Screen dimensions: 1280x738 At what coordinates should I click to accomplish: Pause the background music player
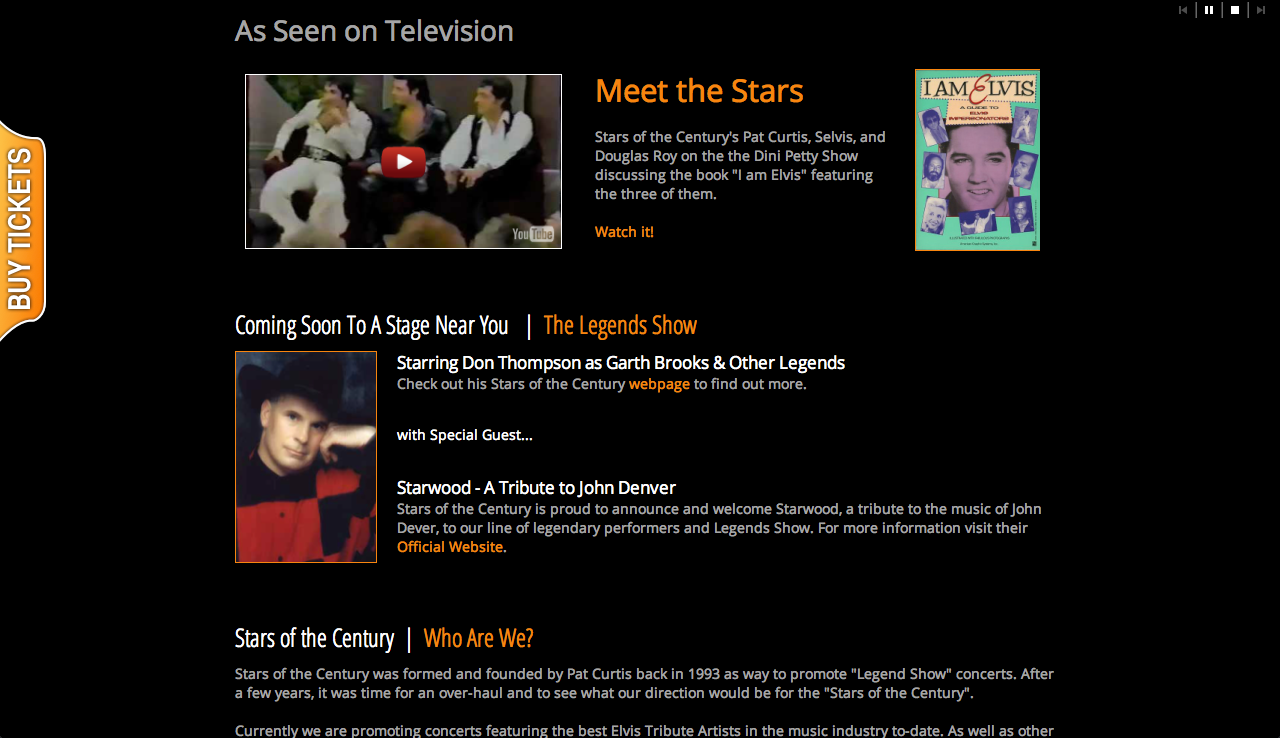coord(1209,10)
